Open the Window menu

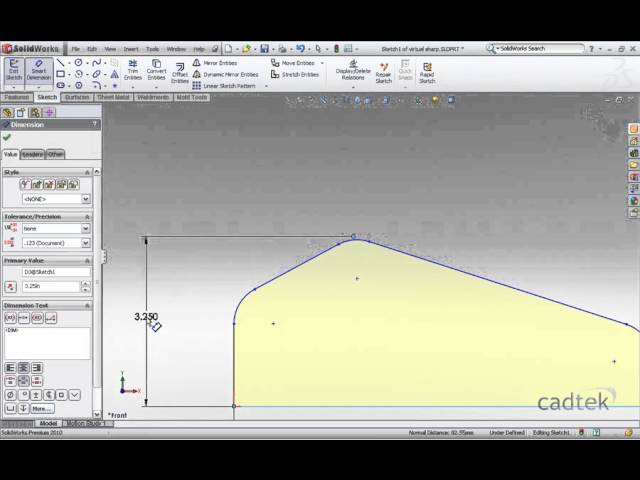coord(176,49)
